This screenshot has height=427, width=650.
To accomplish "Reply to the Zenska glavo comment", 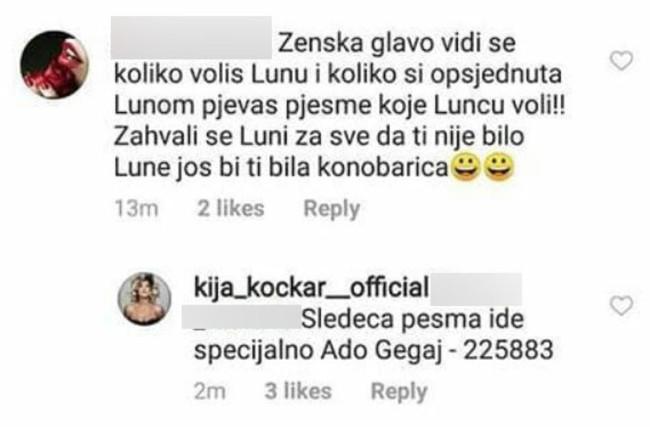I will (332, 209).
